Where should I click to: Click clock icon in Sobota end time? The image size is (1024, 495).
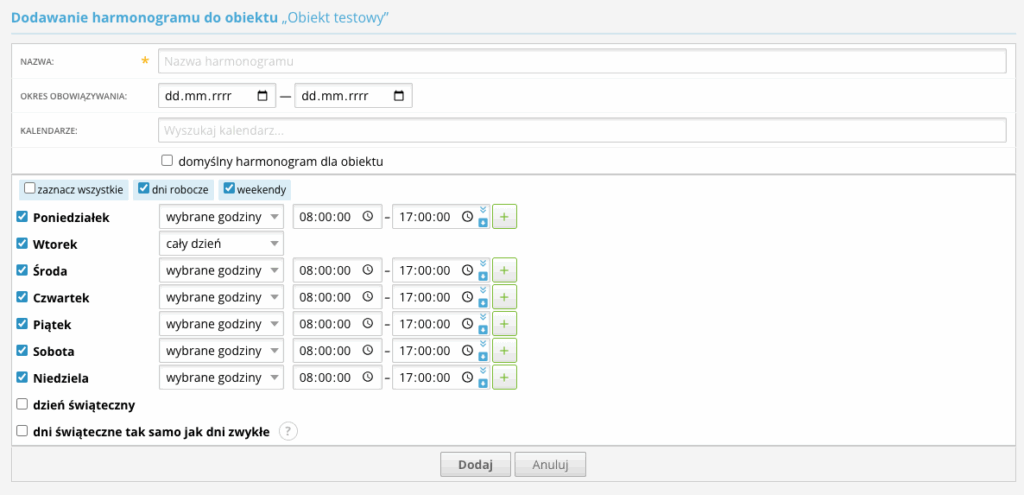point(467,351)
